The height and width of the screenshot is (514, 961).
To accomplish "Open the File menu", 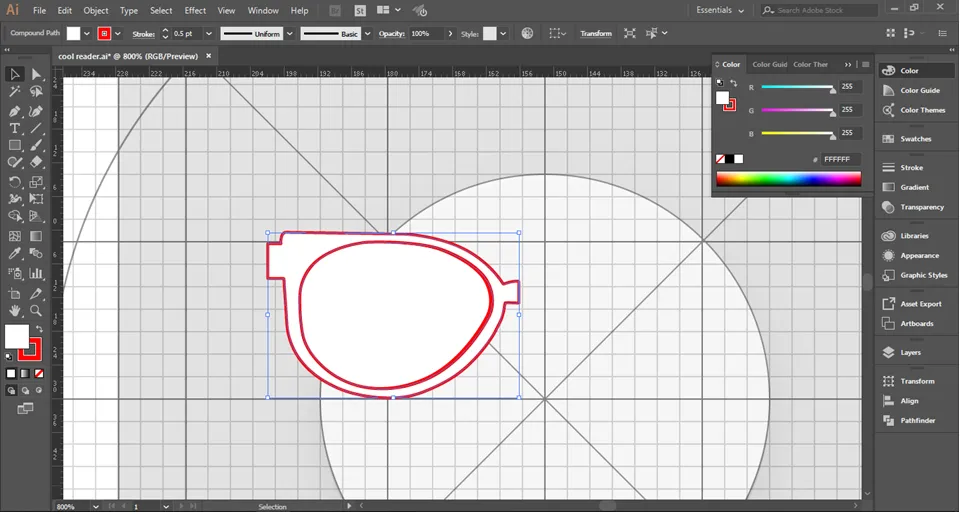I will pyautogui.click(x=39, y=10).
